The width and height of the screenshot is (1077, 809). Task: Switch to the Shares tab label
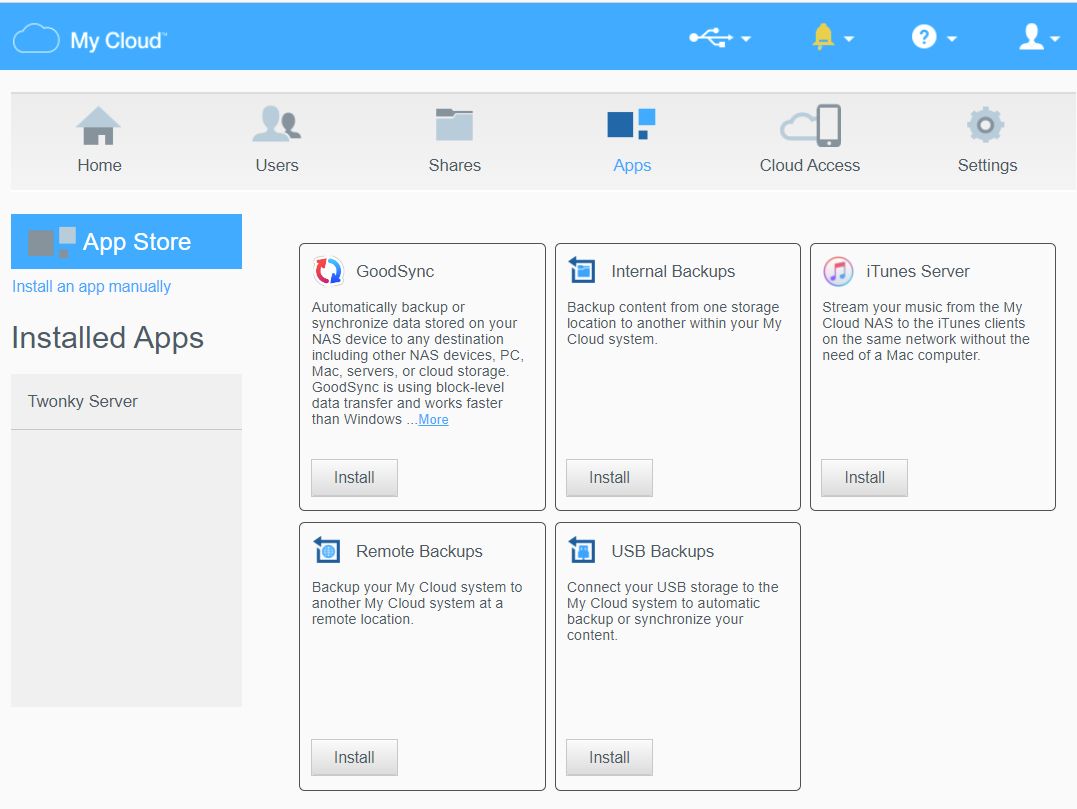pyautogui.click(x=455, y=166)
